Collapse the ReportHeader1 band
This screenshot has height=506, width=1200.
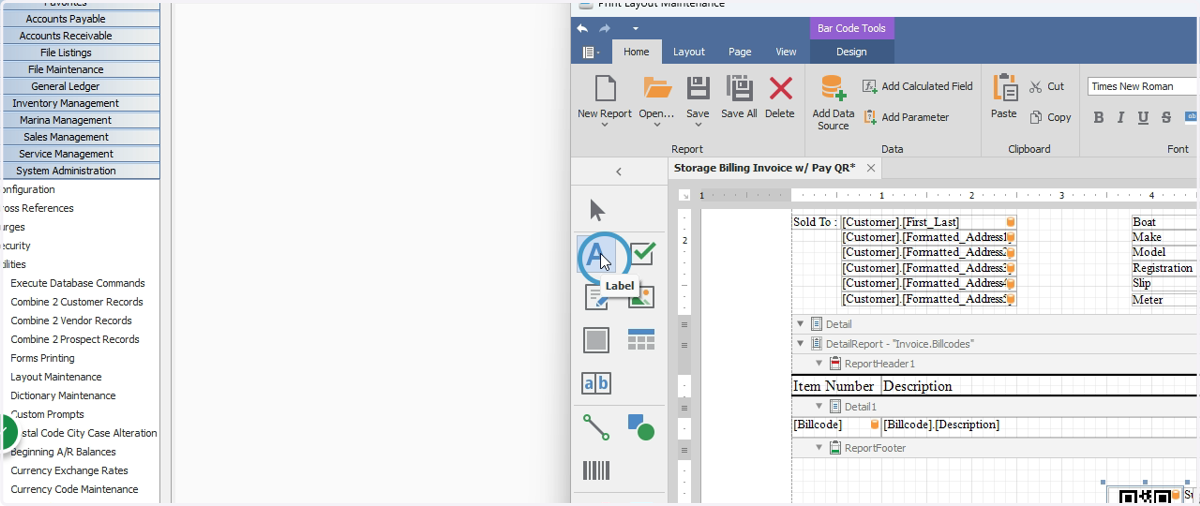pos(819,363)
